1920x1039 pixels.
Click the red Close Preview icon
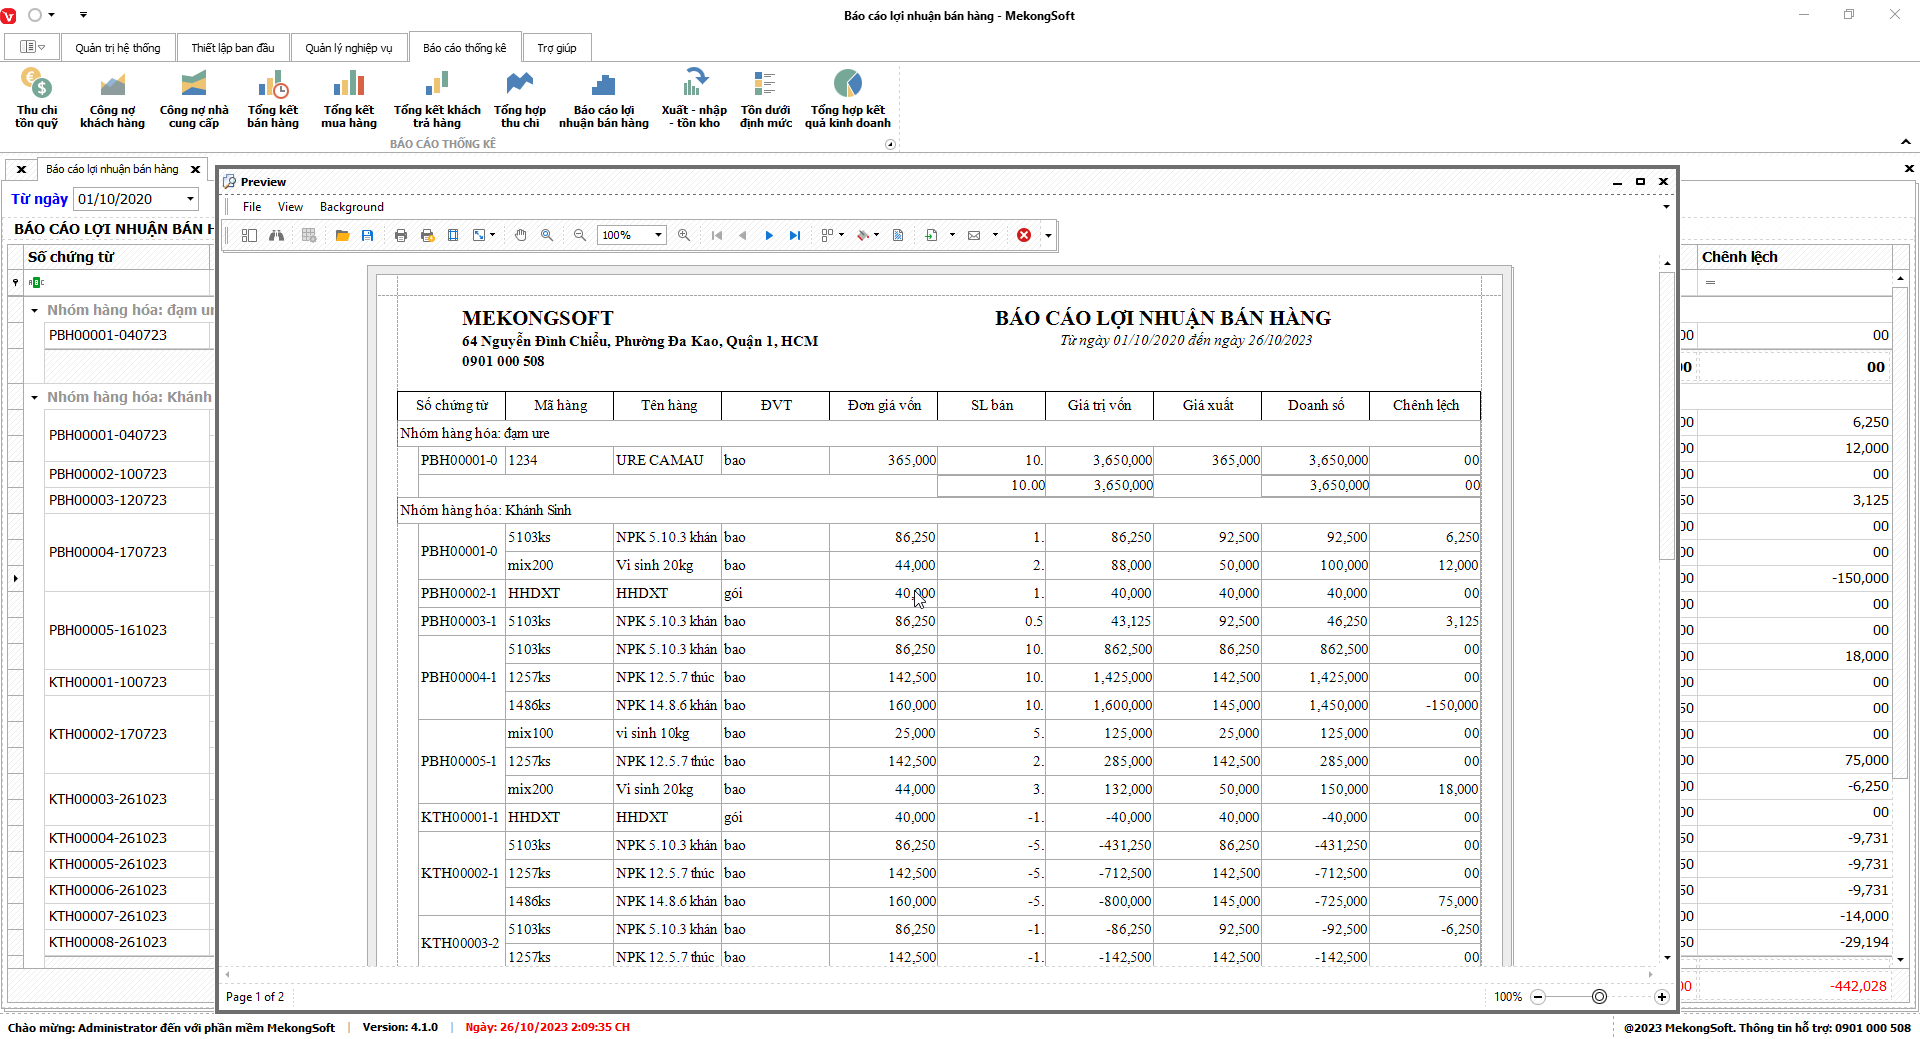point(1024,235)
